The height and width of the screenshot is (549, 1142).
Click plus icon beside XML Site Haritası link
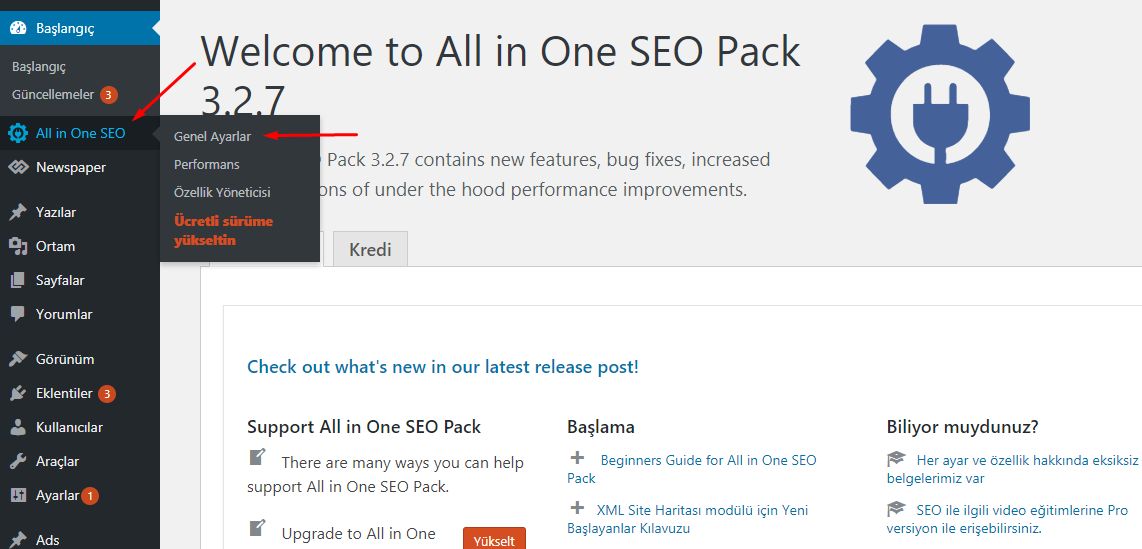[x=577, y=507]
